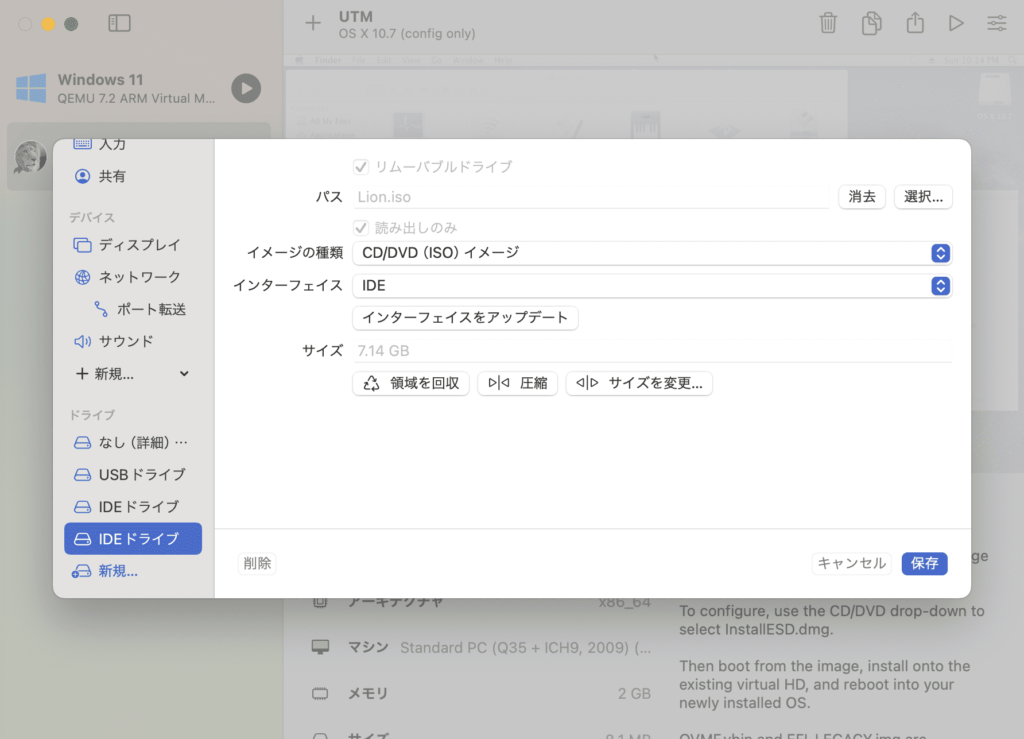
Task: Select the OS X lion VM avatar
Action: (30, 157)
